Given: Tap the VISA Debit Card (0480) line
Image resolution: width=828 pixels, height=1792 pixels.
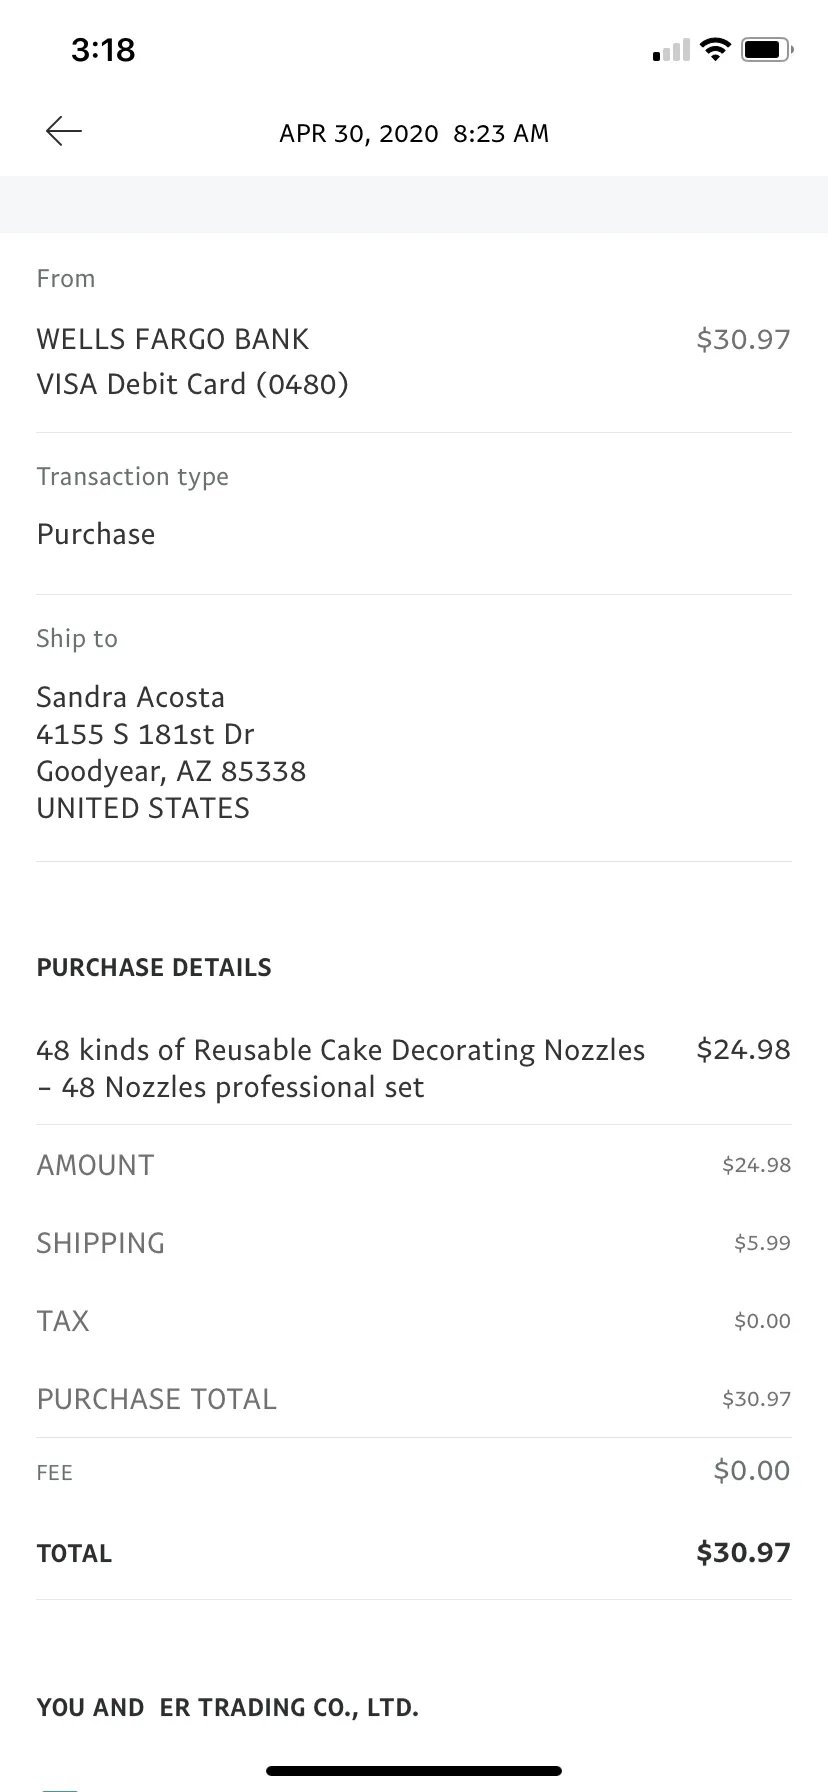Looking at the screenshot, I should [x=192, y=384].
